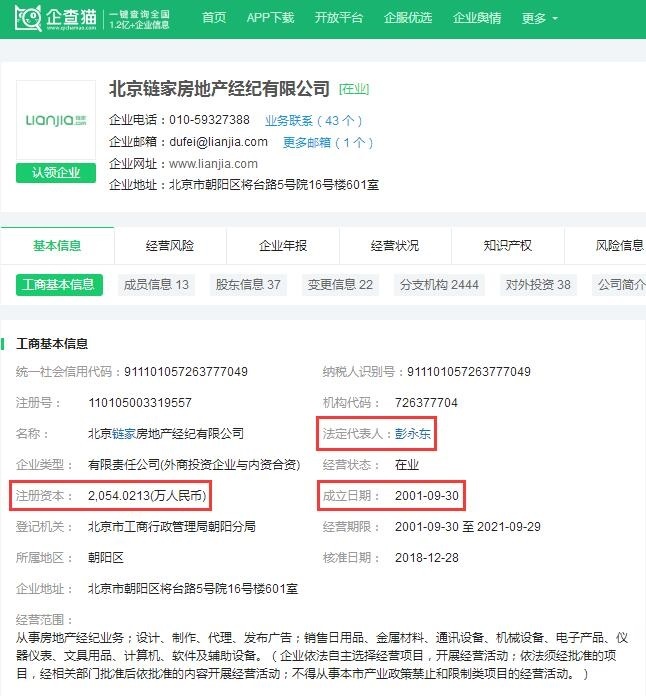
Task: Select the 成员信息 13 sub-tab
Action: [x=156, y=285]
